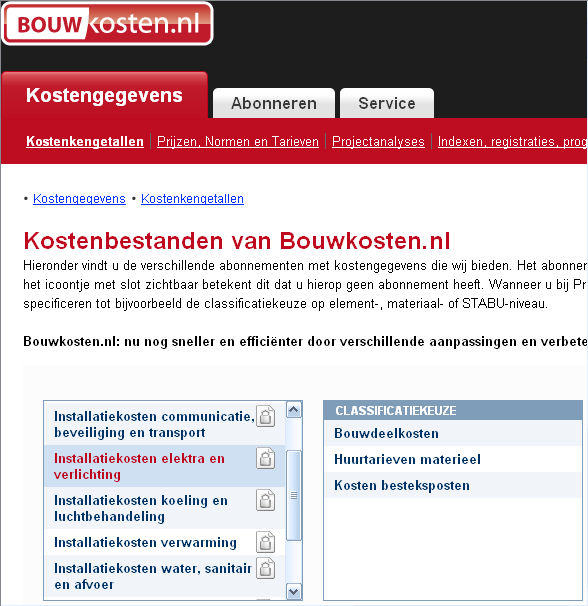
Task: Click the CLASSIFICATIEKEUZE panel header
Action: point(453,410)
